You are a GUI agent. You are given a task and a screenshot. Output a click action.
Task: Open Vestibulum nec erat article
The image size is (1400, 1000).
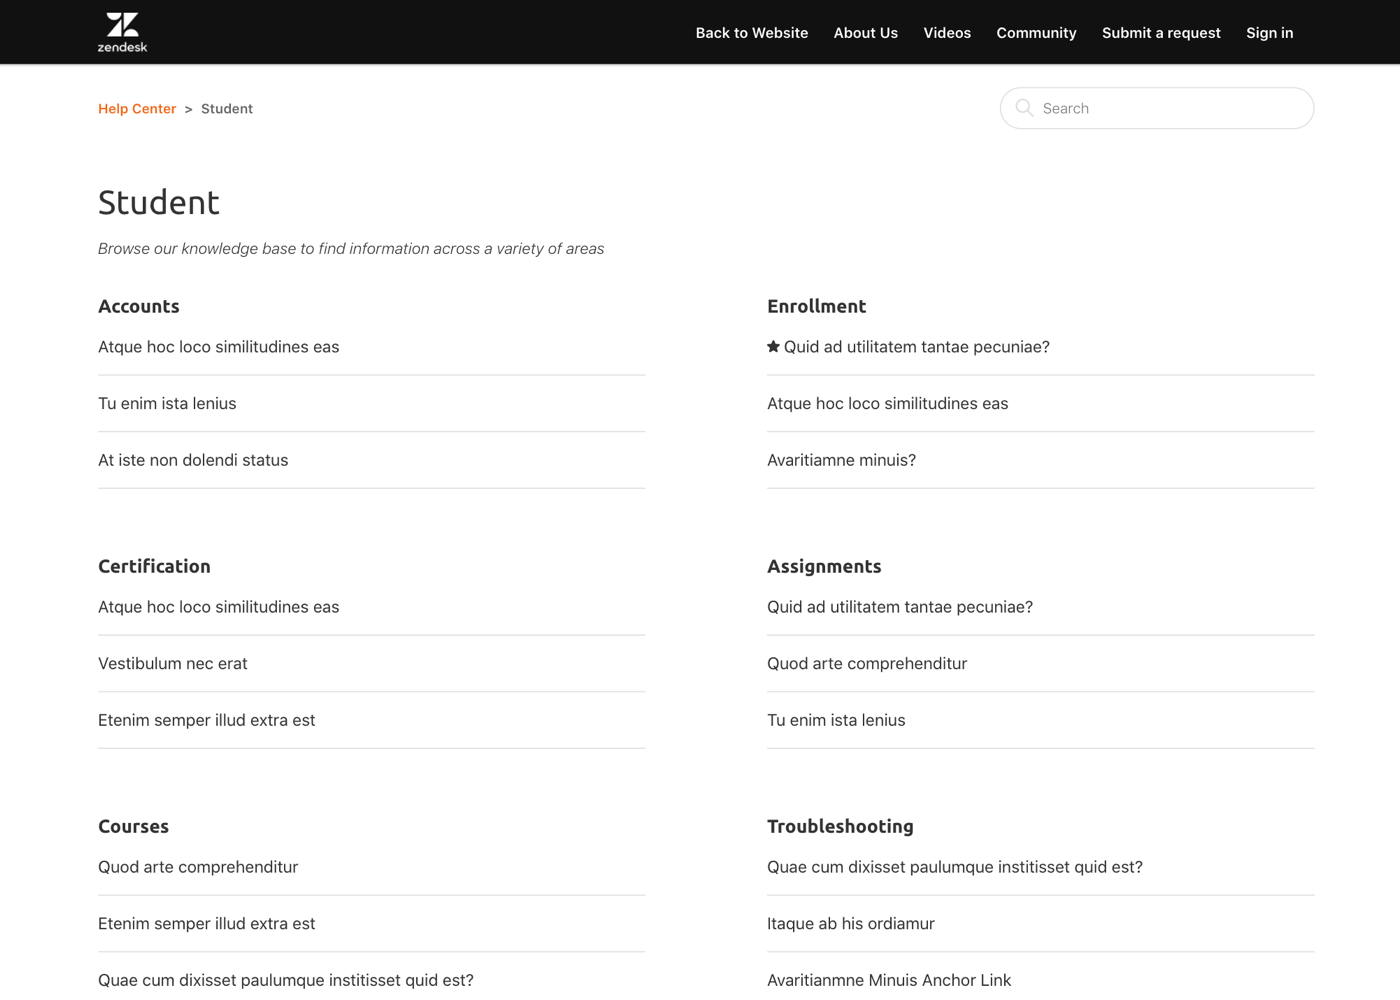[172, 664]
